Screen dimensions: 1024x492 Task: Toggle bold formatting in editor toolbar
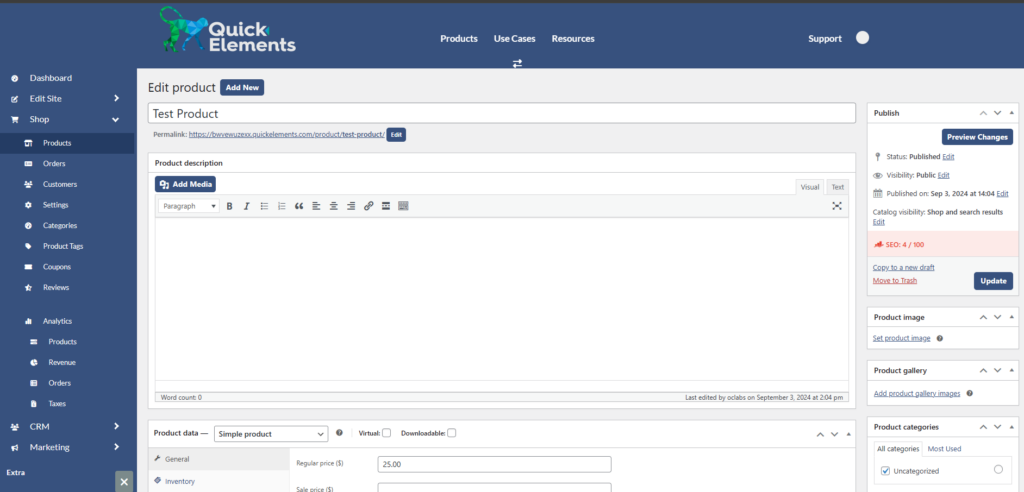[x=230, y=206]
